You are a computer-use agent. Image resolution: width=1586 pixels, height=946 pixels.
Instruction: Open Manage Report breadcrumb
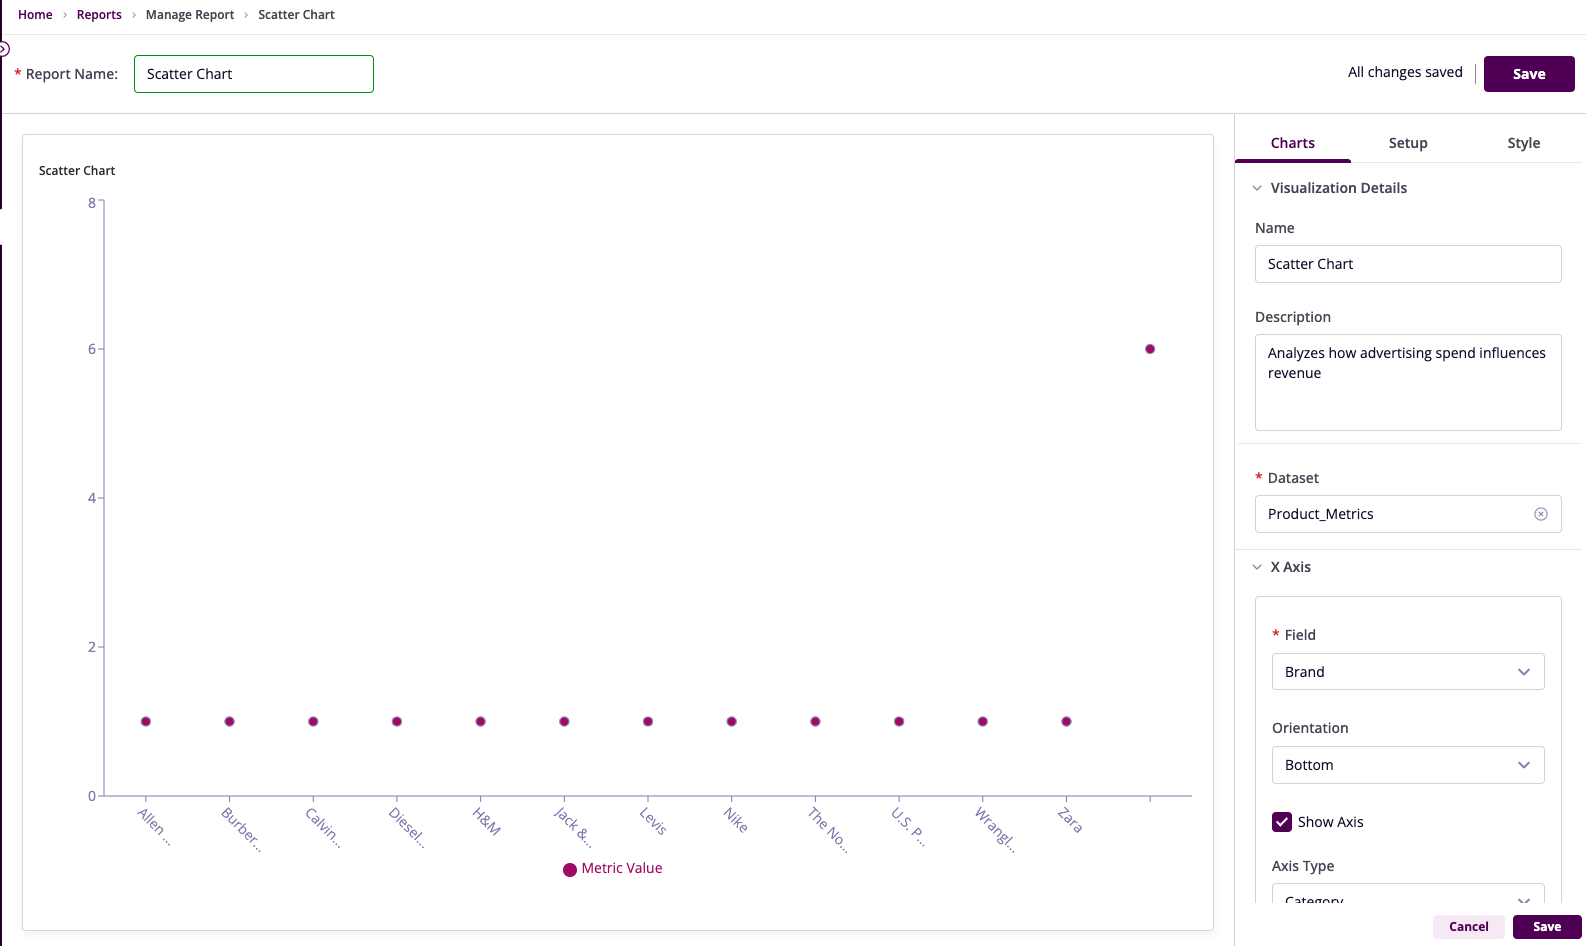(190, 15)
